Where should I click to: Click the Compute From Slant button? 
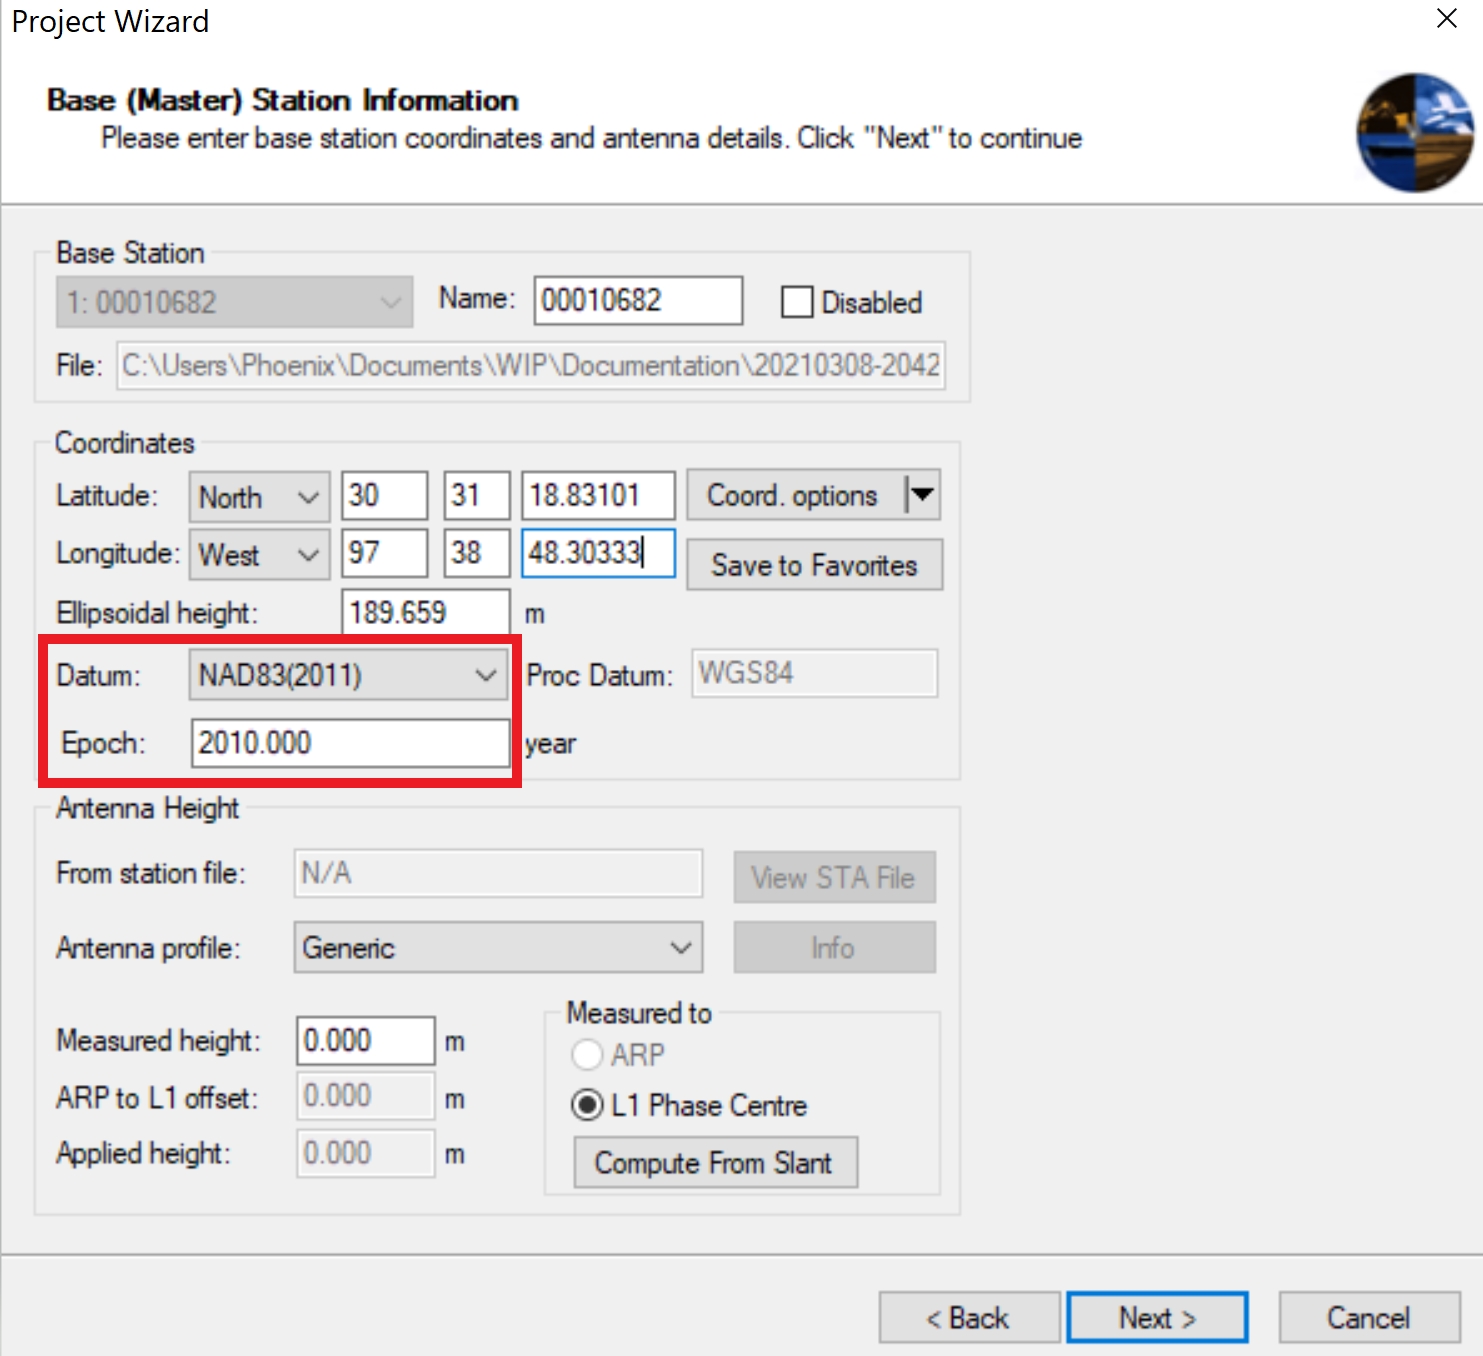[x=714, y=1163]
